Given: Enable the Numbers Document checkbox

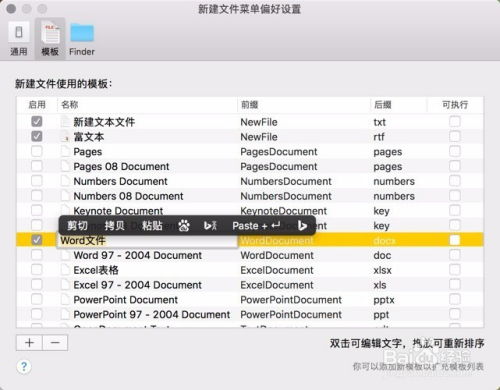Looking at the screenshot, I should (x=37, y=181).
